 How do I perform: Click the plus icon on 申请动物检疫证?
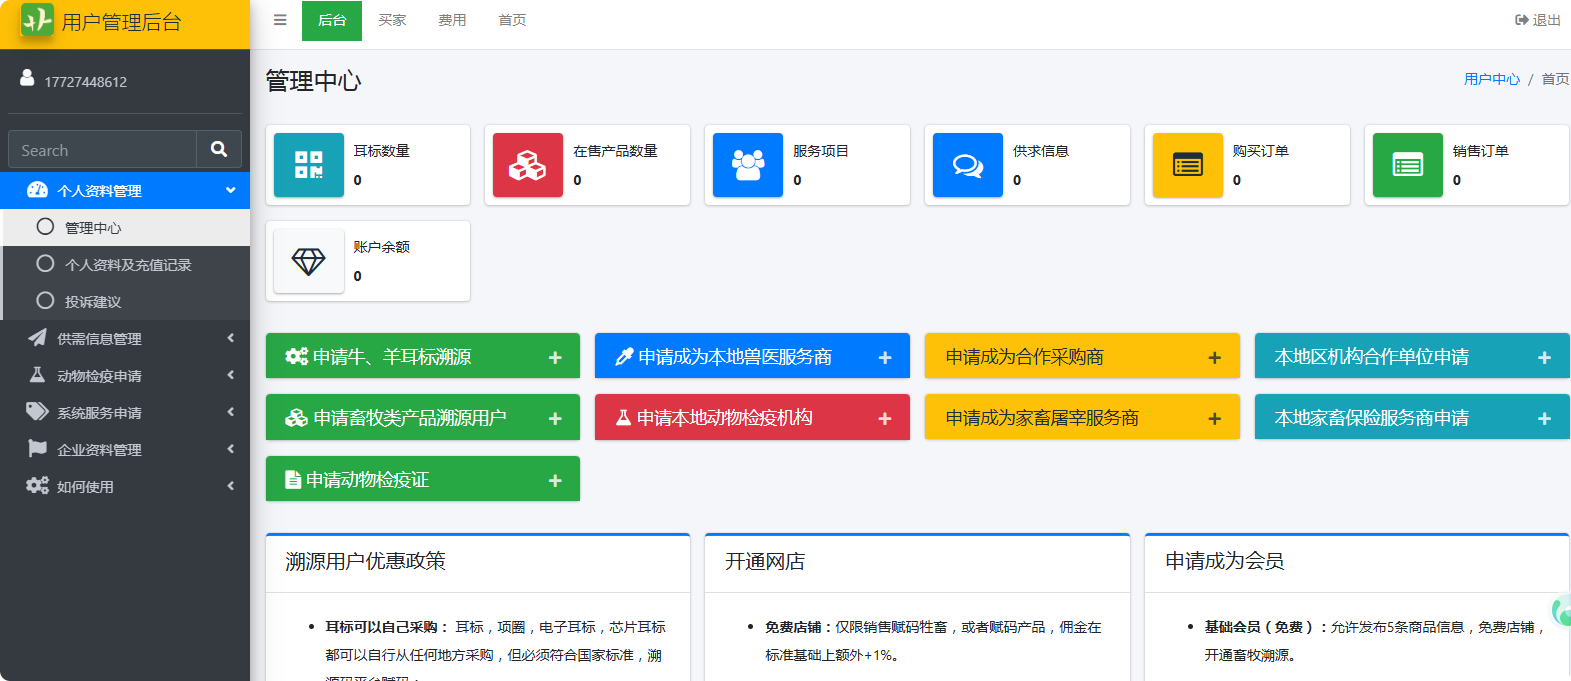tap(555, 481)
